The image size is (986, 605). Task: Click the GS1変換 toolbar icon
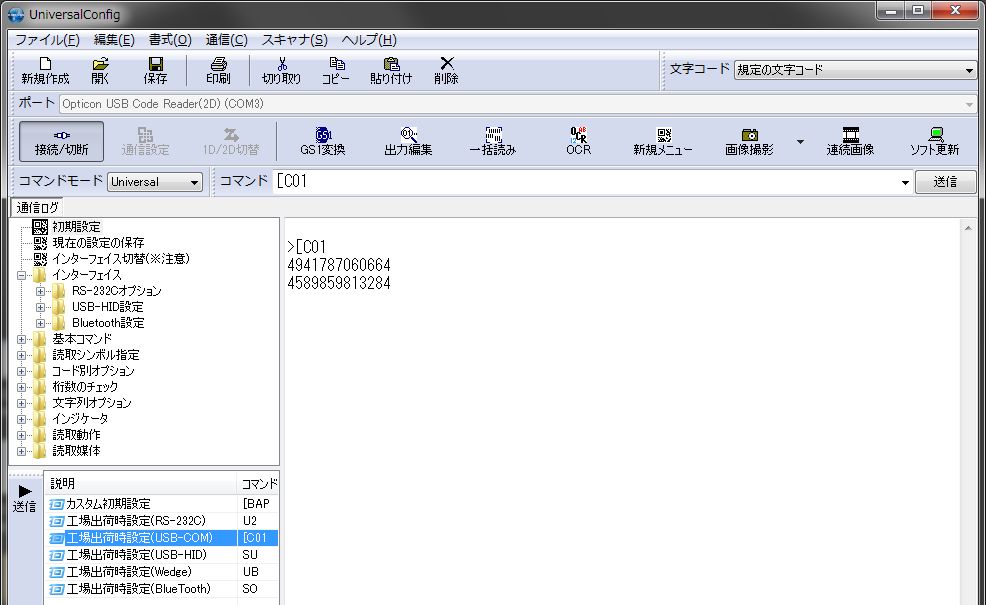tap(322, 141)
